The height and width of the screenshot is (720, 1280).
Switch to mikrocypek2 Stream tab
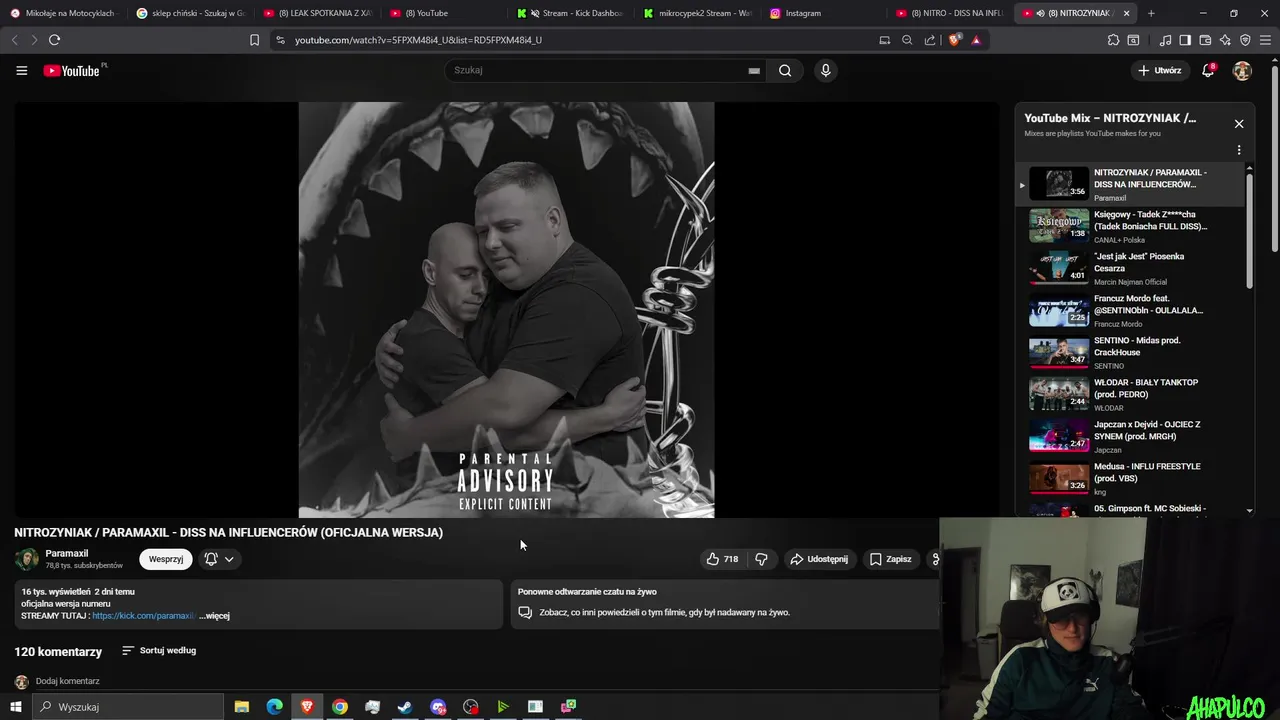[x=698, y=13]
